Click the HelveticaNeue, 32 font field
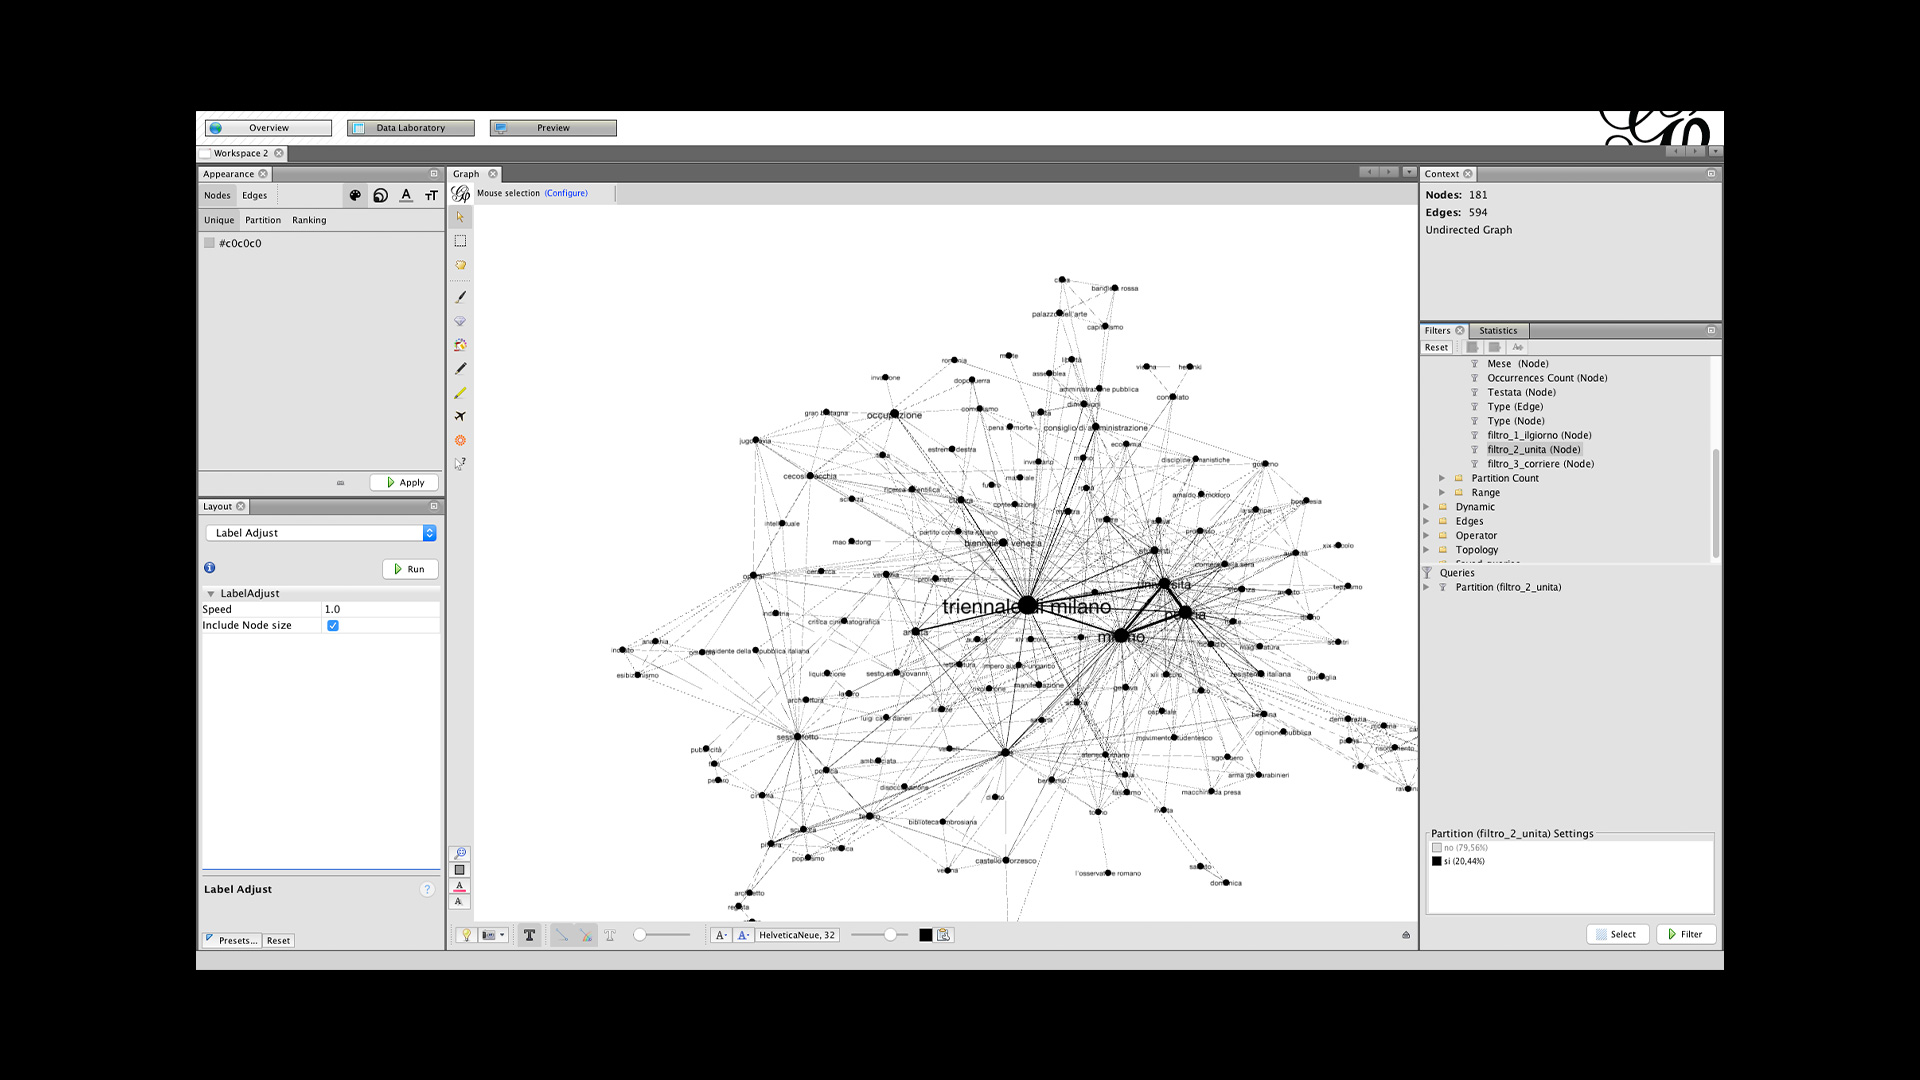The image size is (1920, 1080). (796, 935)
